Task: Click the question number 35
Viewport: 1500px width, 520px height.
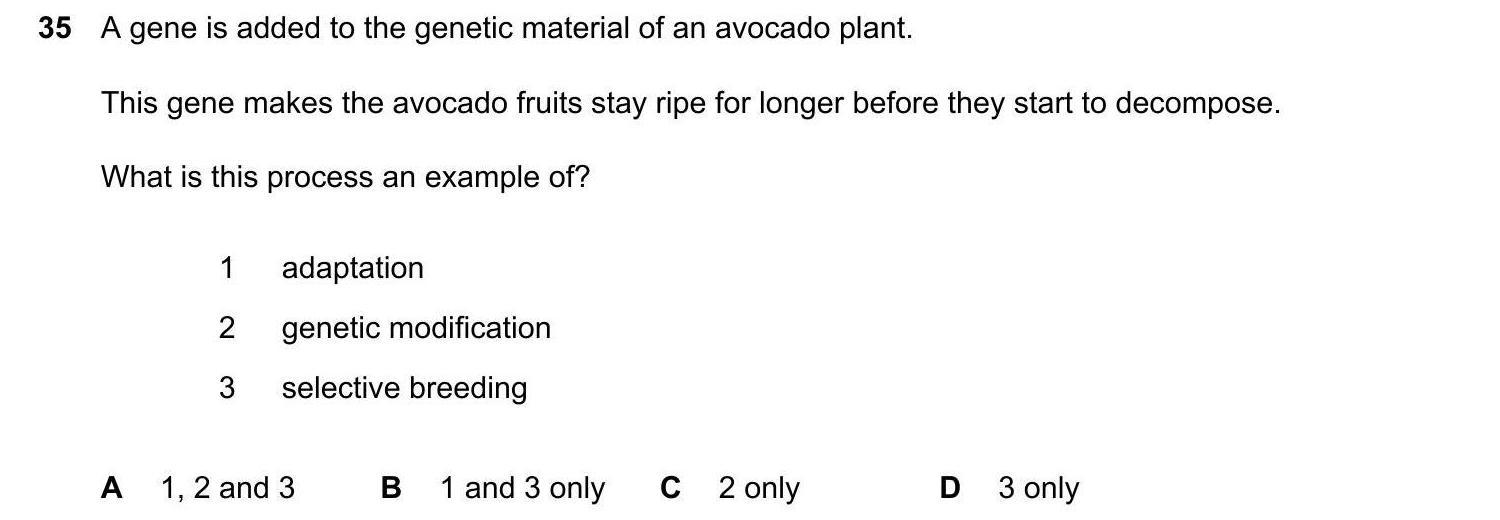Action: pyautogui.click(x=55, y=29)
